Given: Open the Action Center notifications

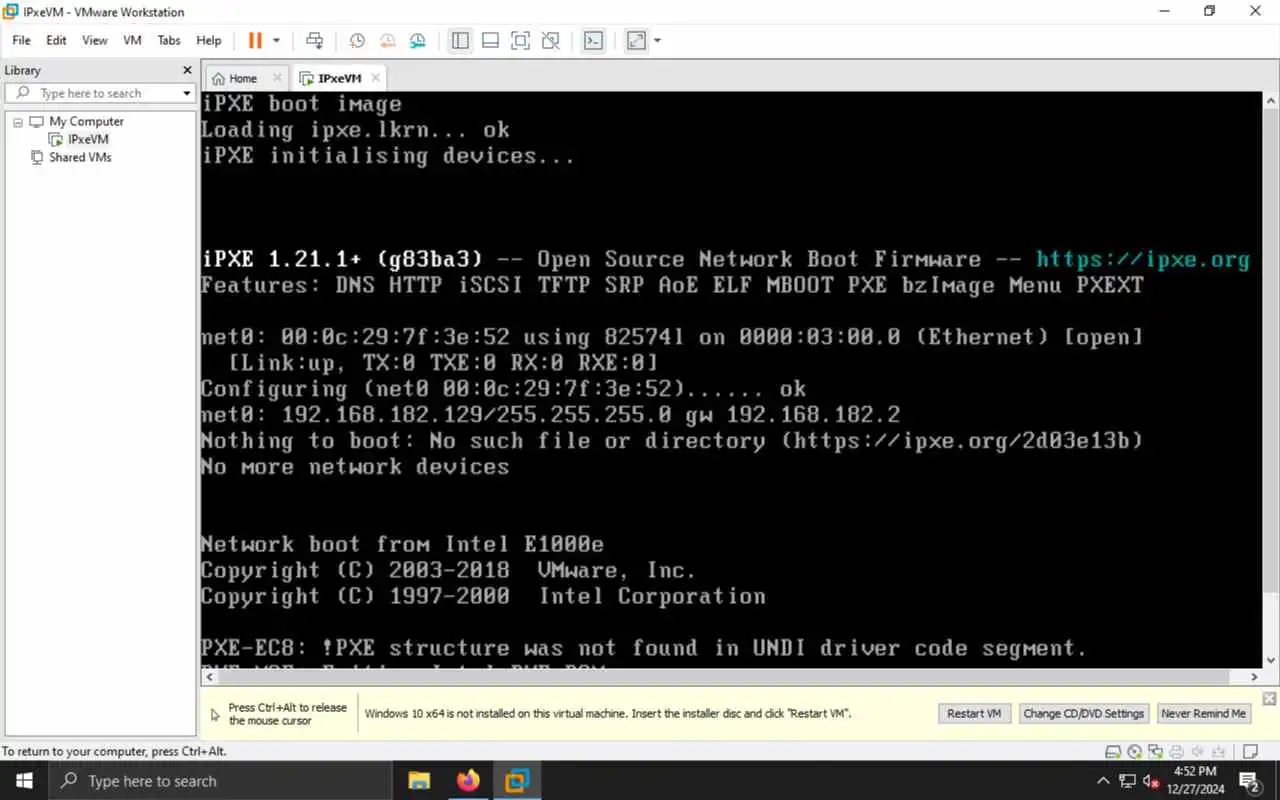Looking at the screenshot, I should coord(1250,781).
